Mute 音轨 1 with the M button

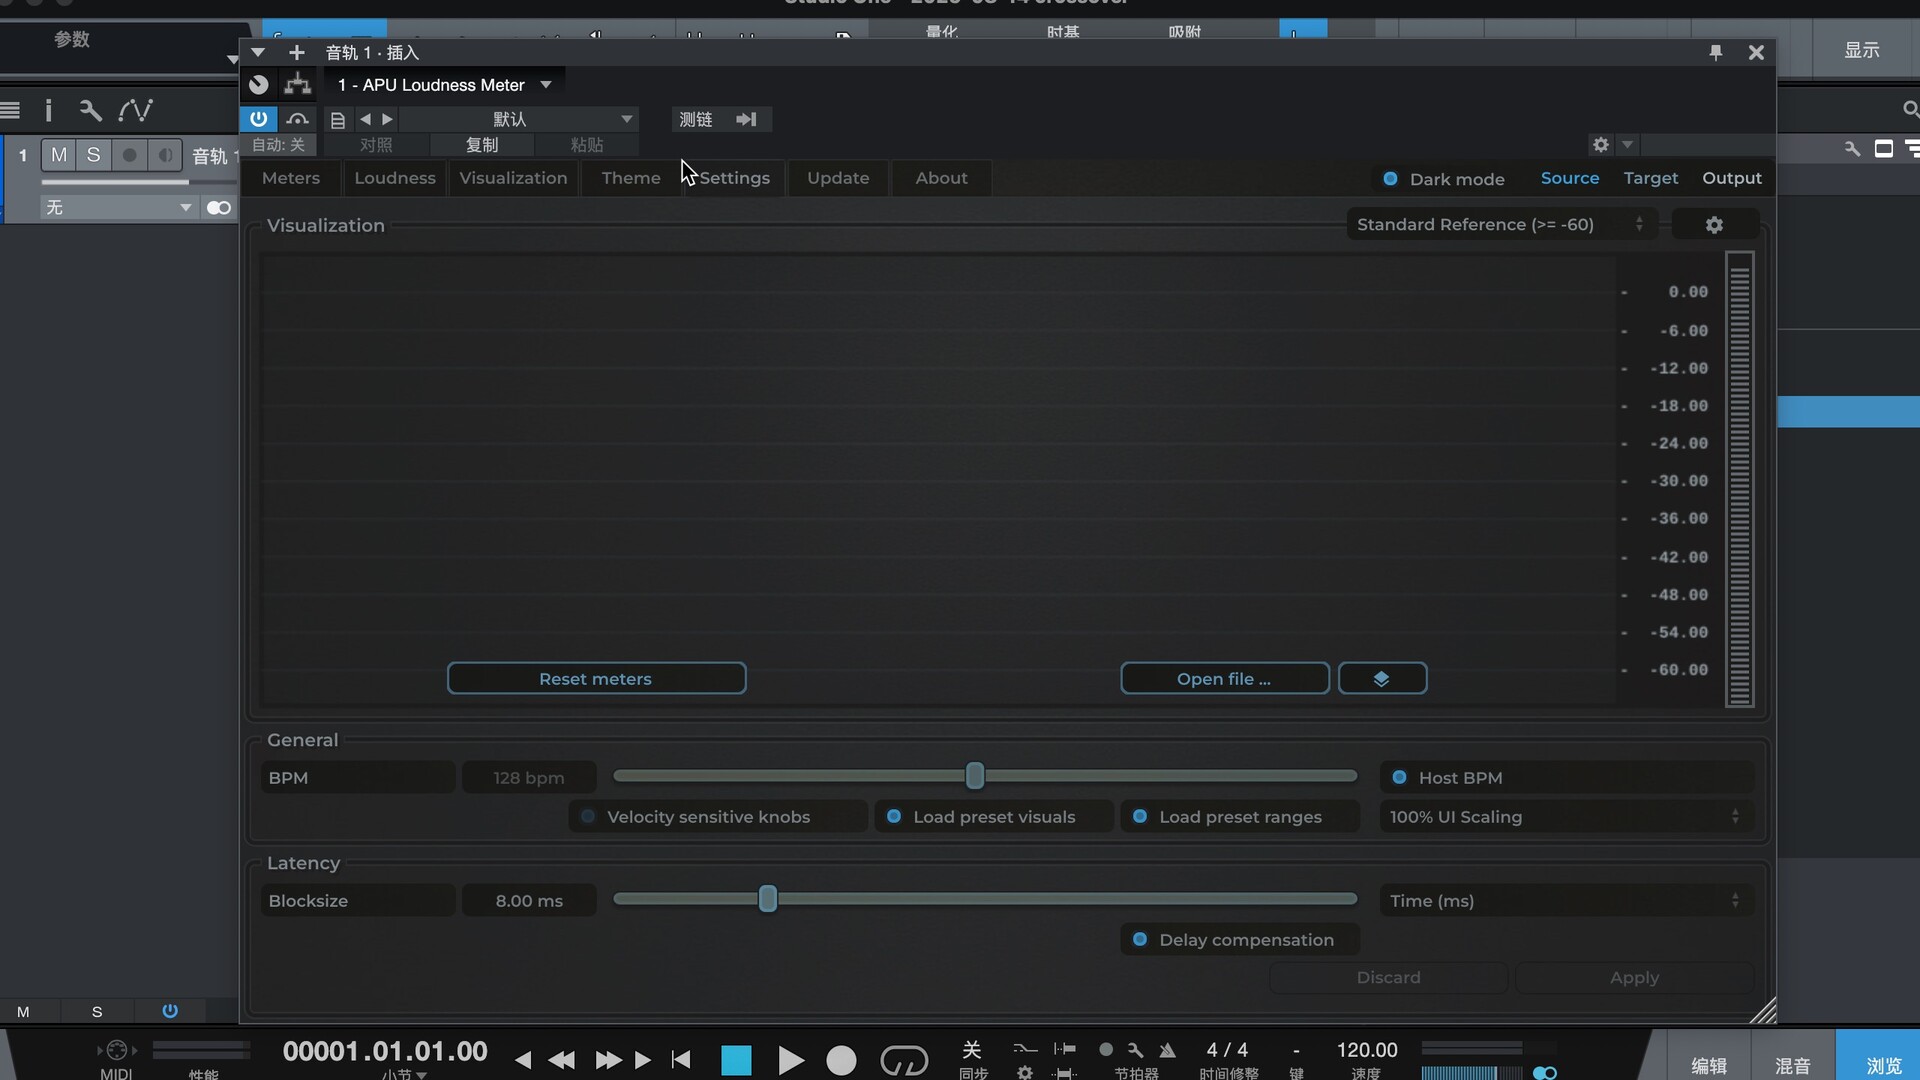click(x=59, y=155)
